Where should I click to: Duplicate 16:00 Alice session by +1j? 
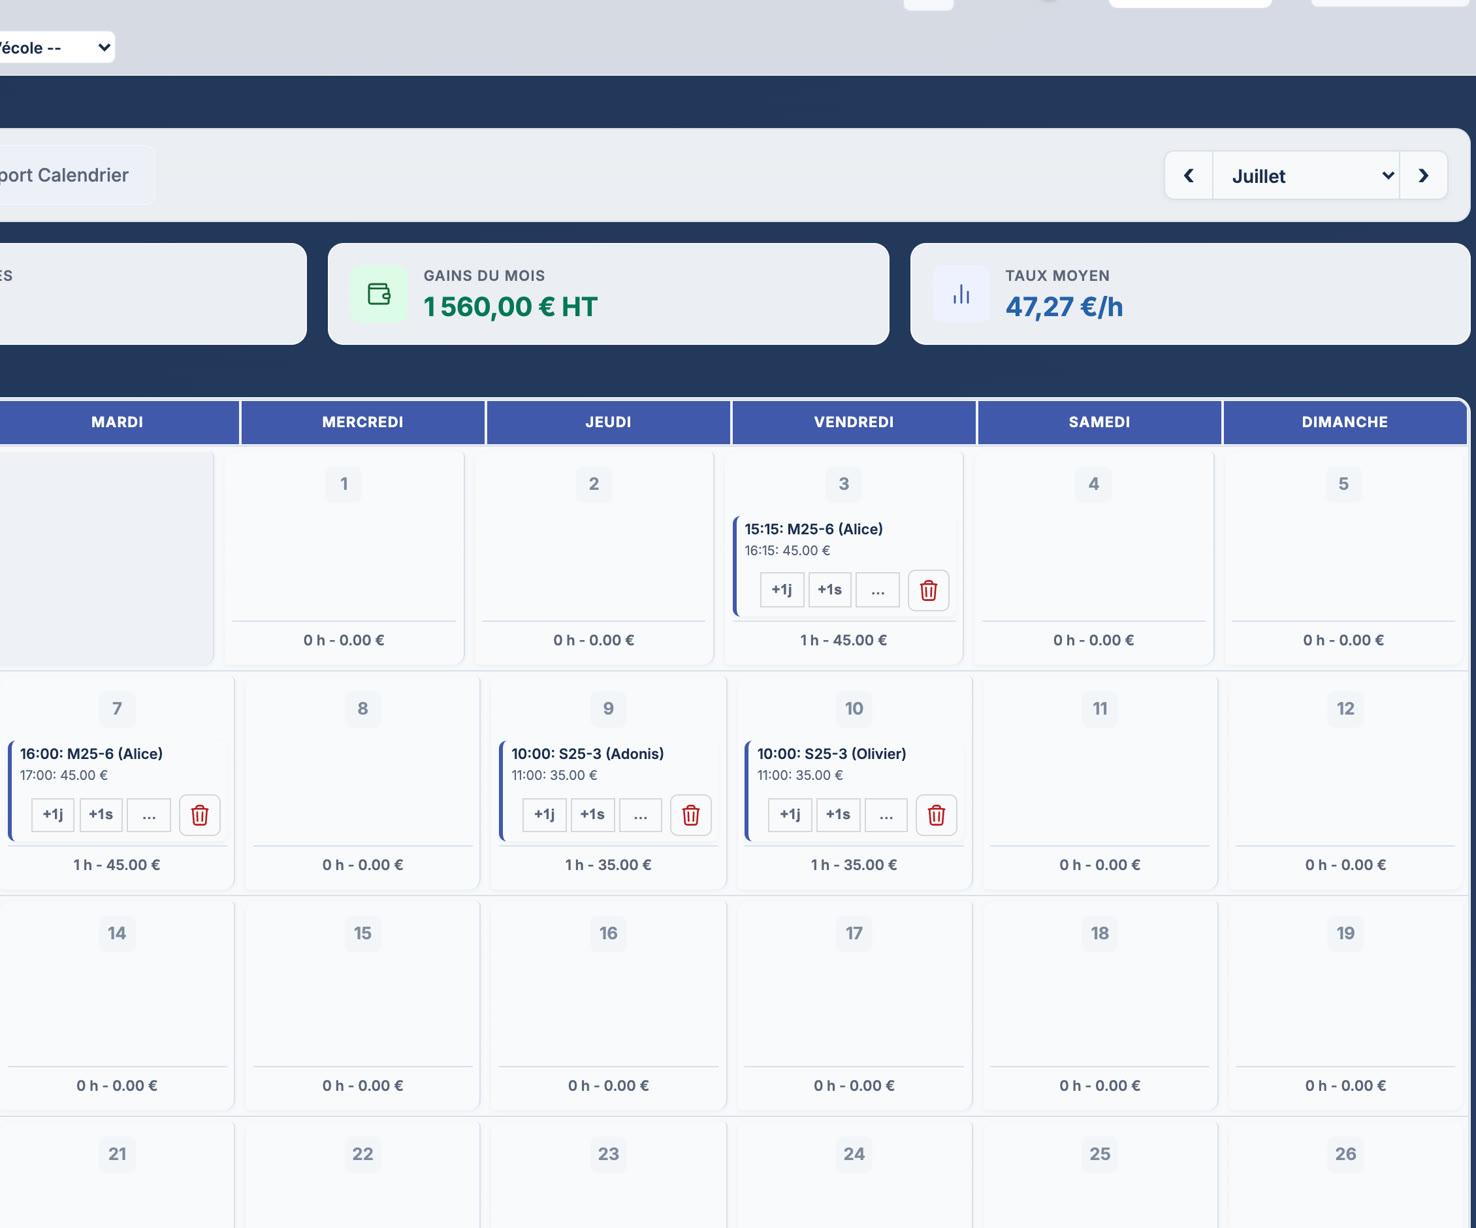(x=53, y=815)
